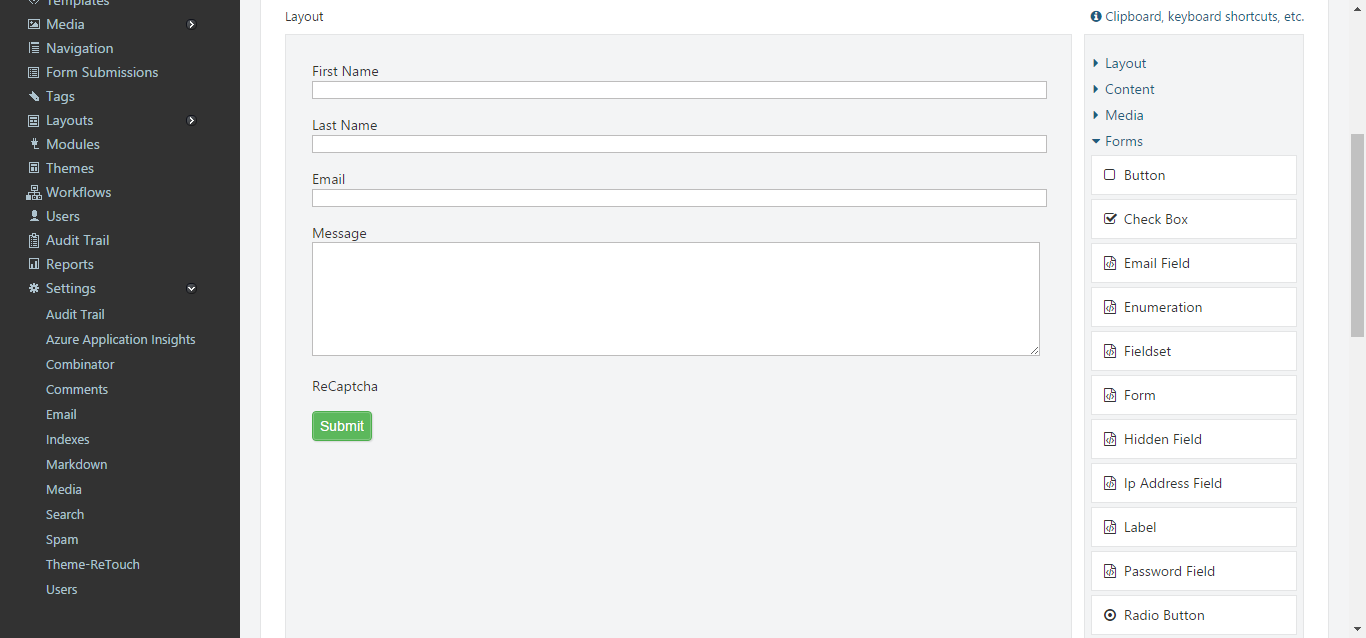Open Azure Application Insights settings

click(x=121, y=339)
